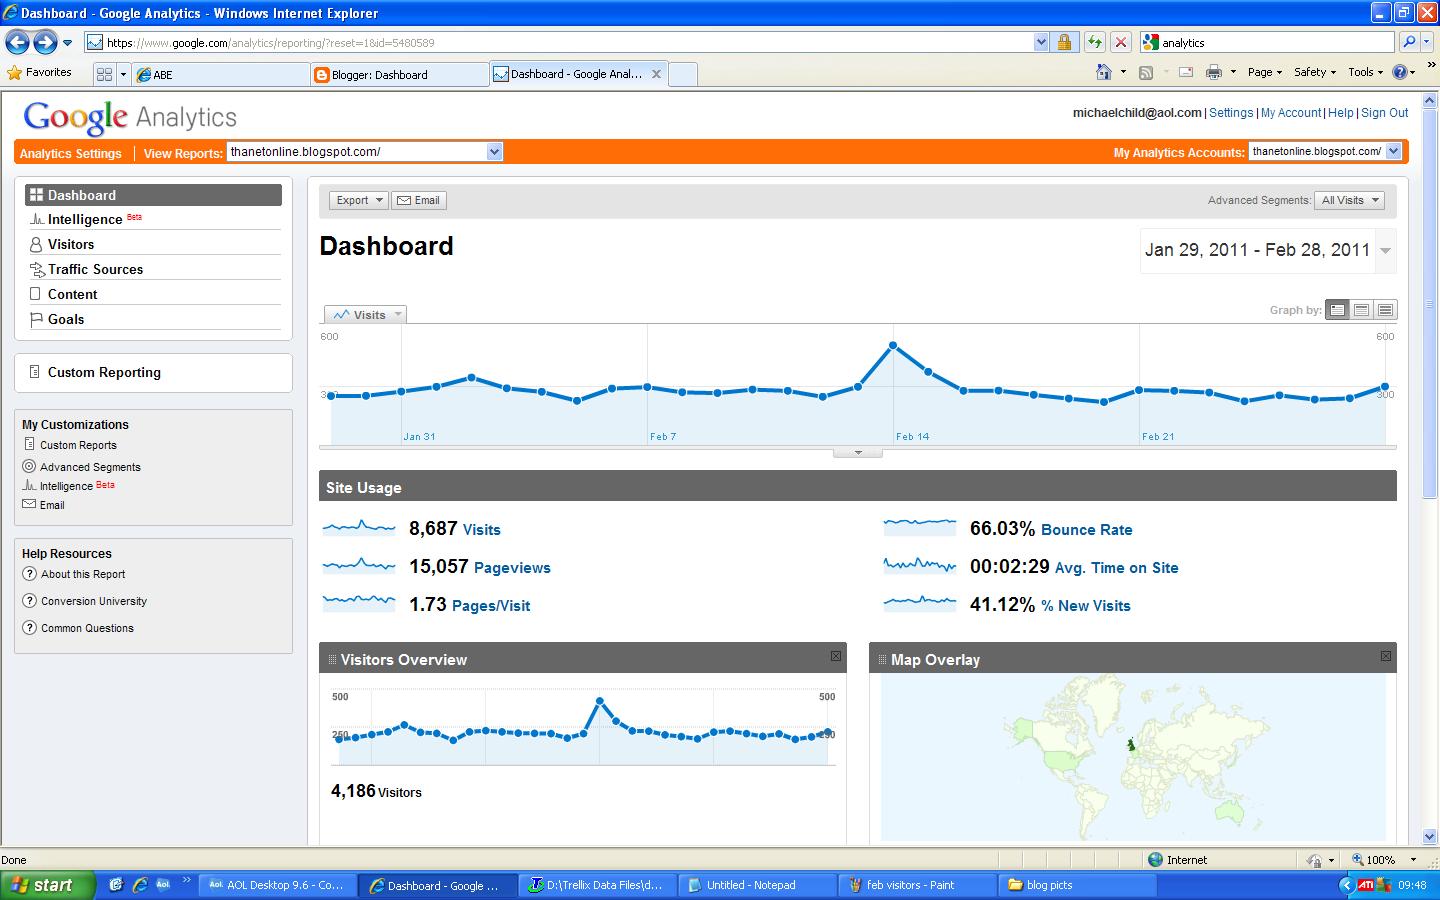Click the search box containing analytics
Screen dimensions: 1440x900
pyautogui.click(x=1267, y=42)
